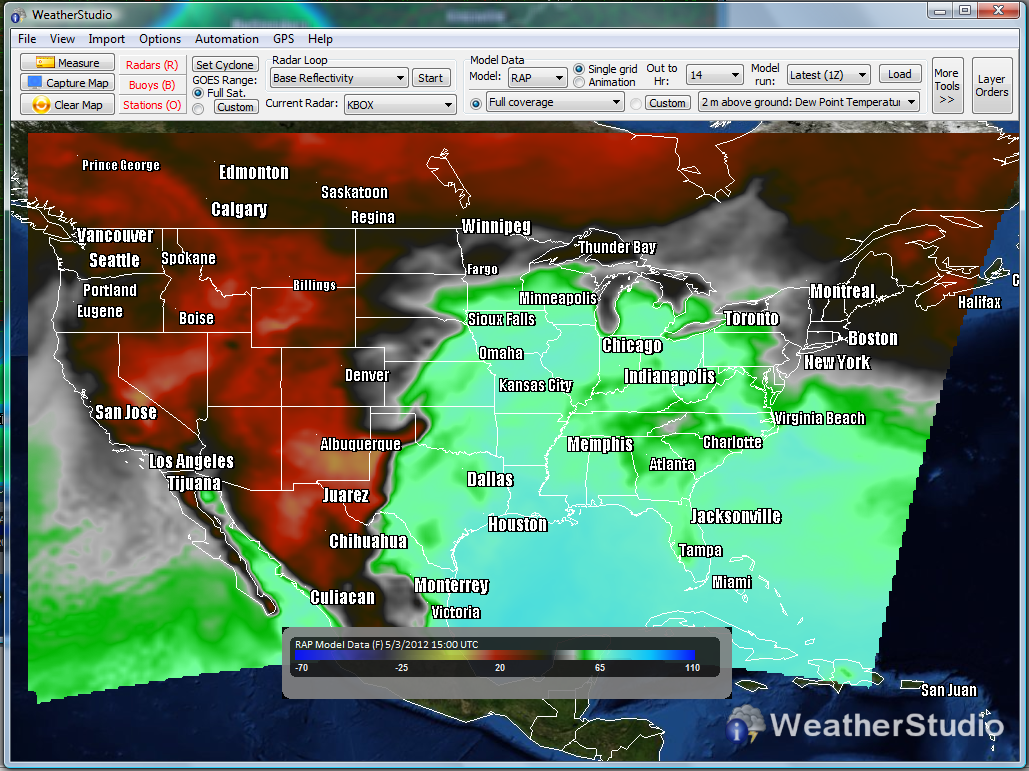Click the Miami city label on map
Image resolution: width=1029 pixels, height=771 pixels.
pos(732,582)
